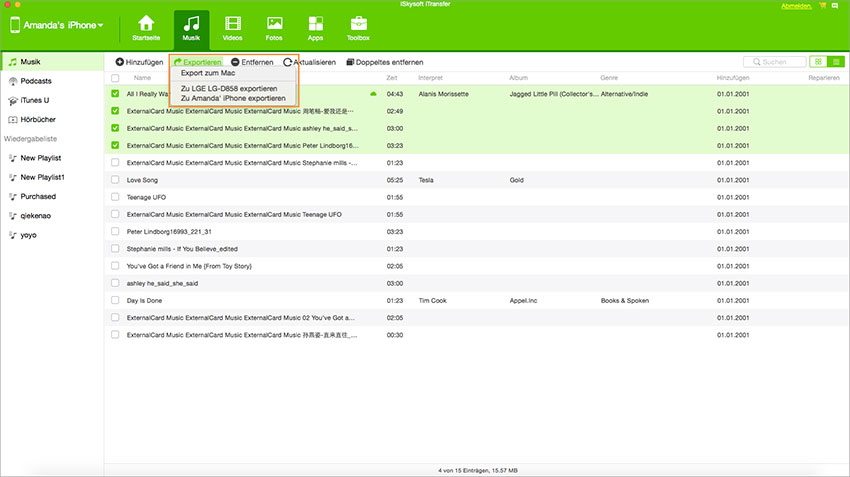Viewport: 850px width, 477px height.
Task: Uncheck the Peter Lindborg16 ExternalCard song
Action: point(115,145)
